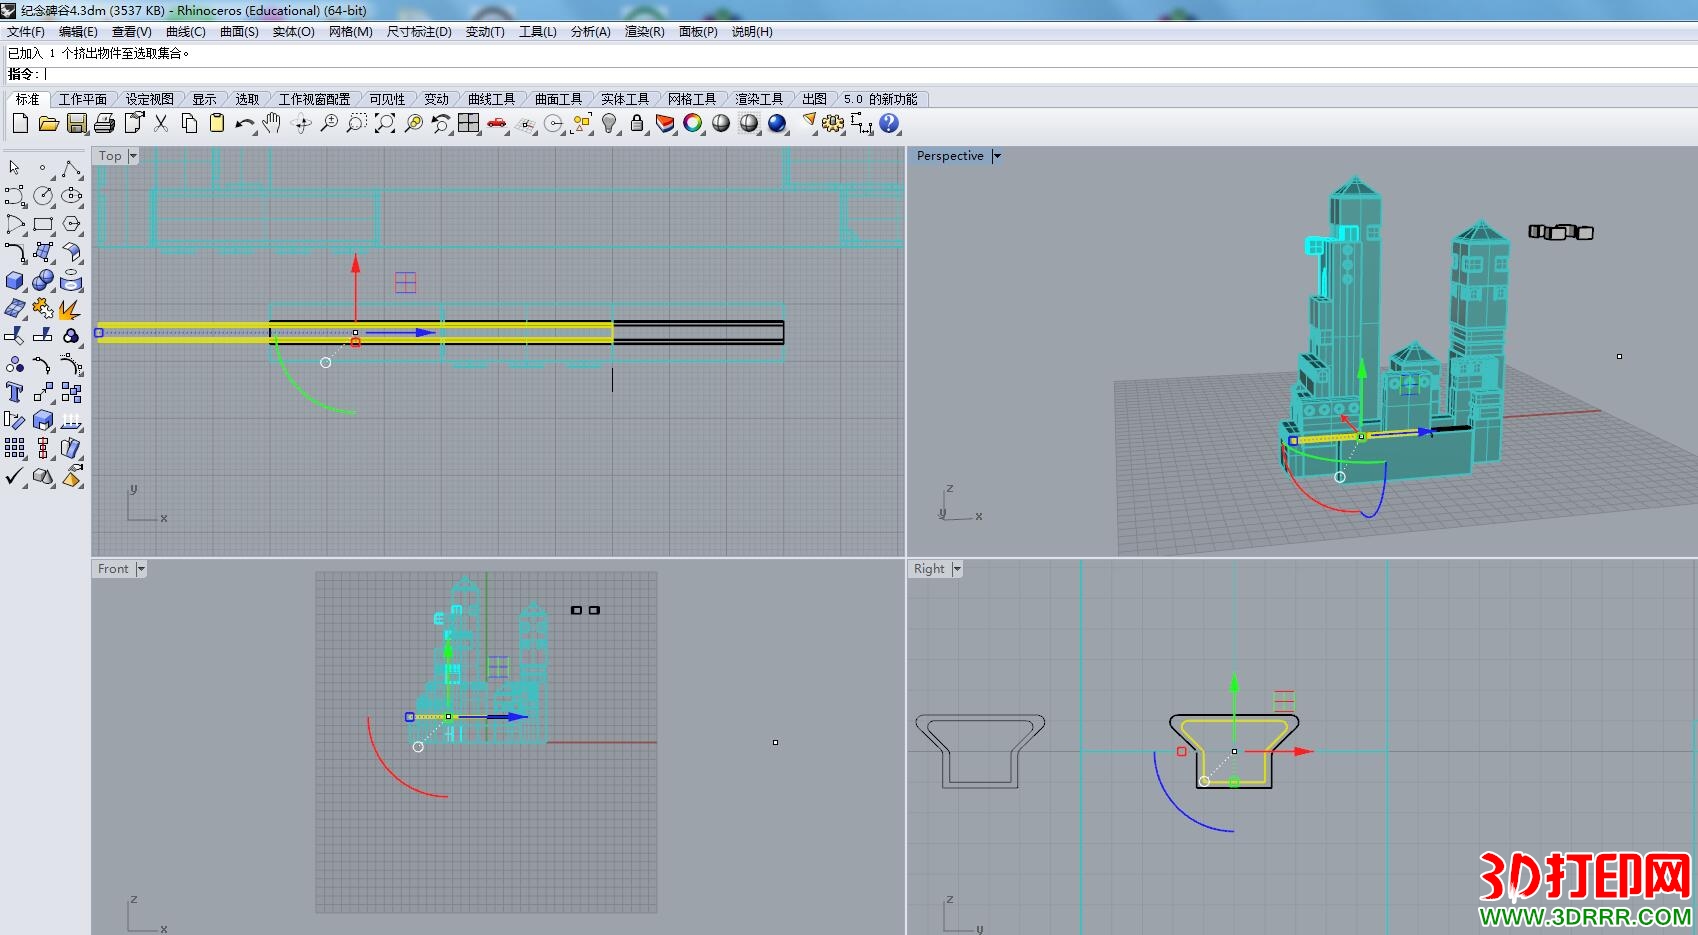
Task: Switch to the 5.0 的新功能 tab
Action: pos(880,99)
